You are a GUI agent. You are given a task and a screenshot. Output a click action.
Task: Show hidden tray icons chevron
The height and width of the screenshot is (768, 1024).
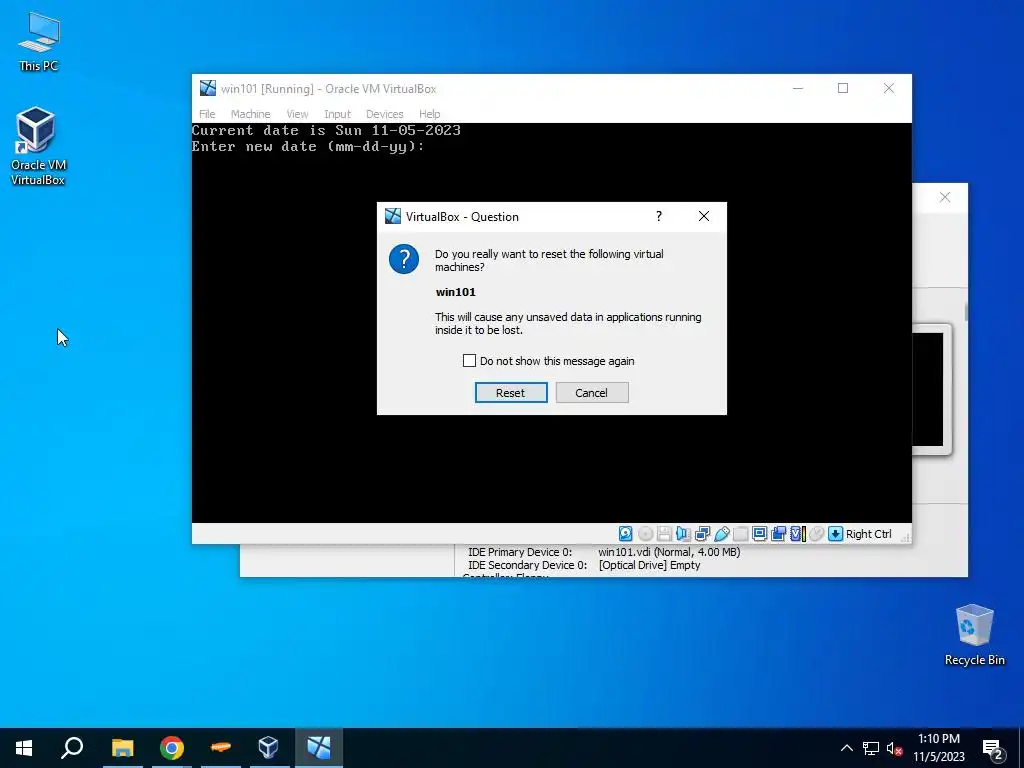pyautogui.click(x=846, y=748)
